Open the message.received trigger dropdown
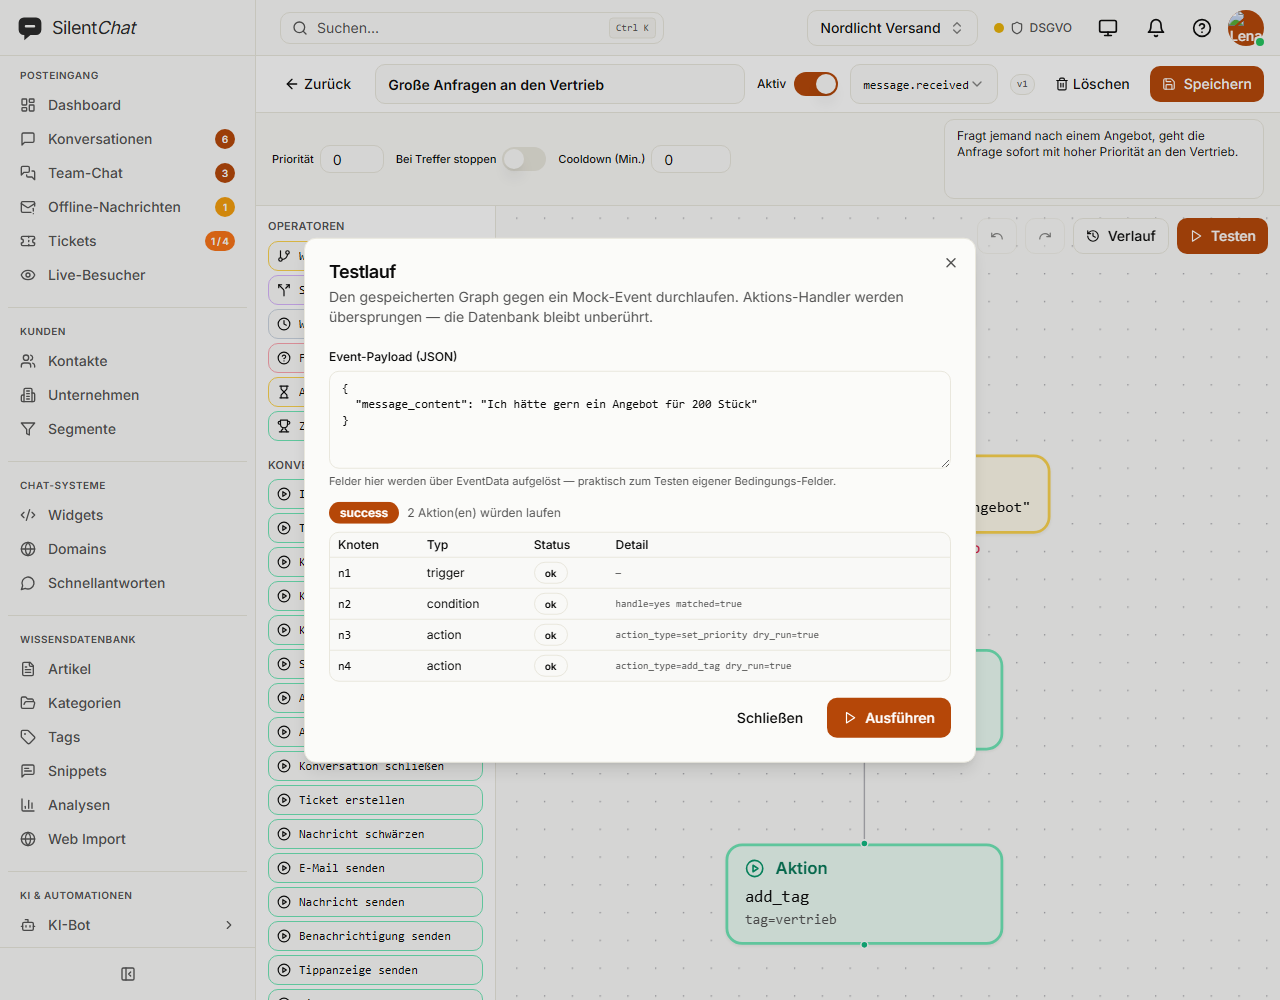Viewport: 1280px width, 1000px height. click(923, 85)
